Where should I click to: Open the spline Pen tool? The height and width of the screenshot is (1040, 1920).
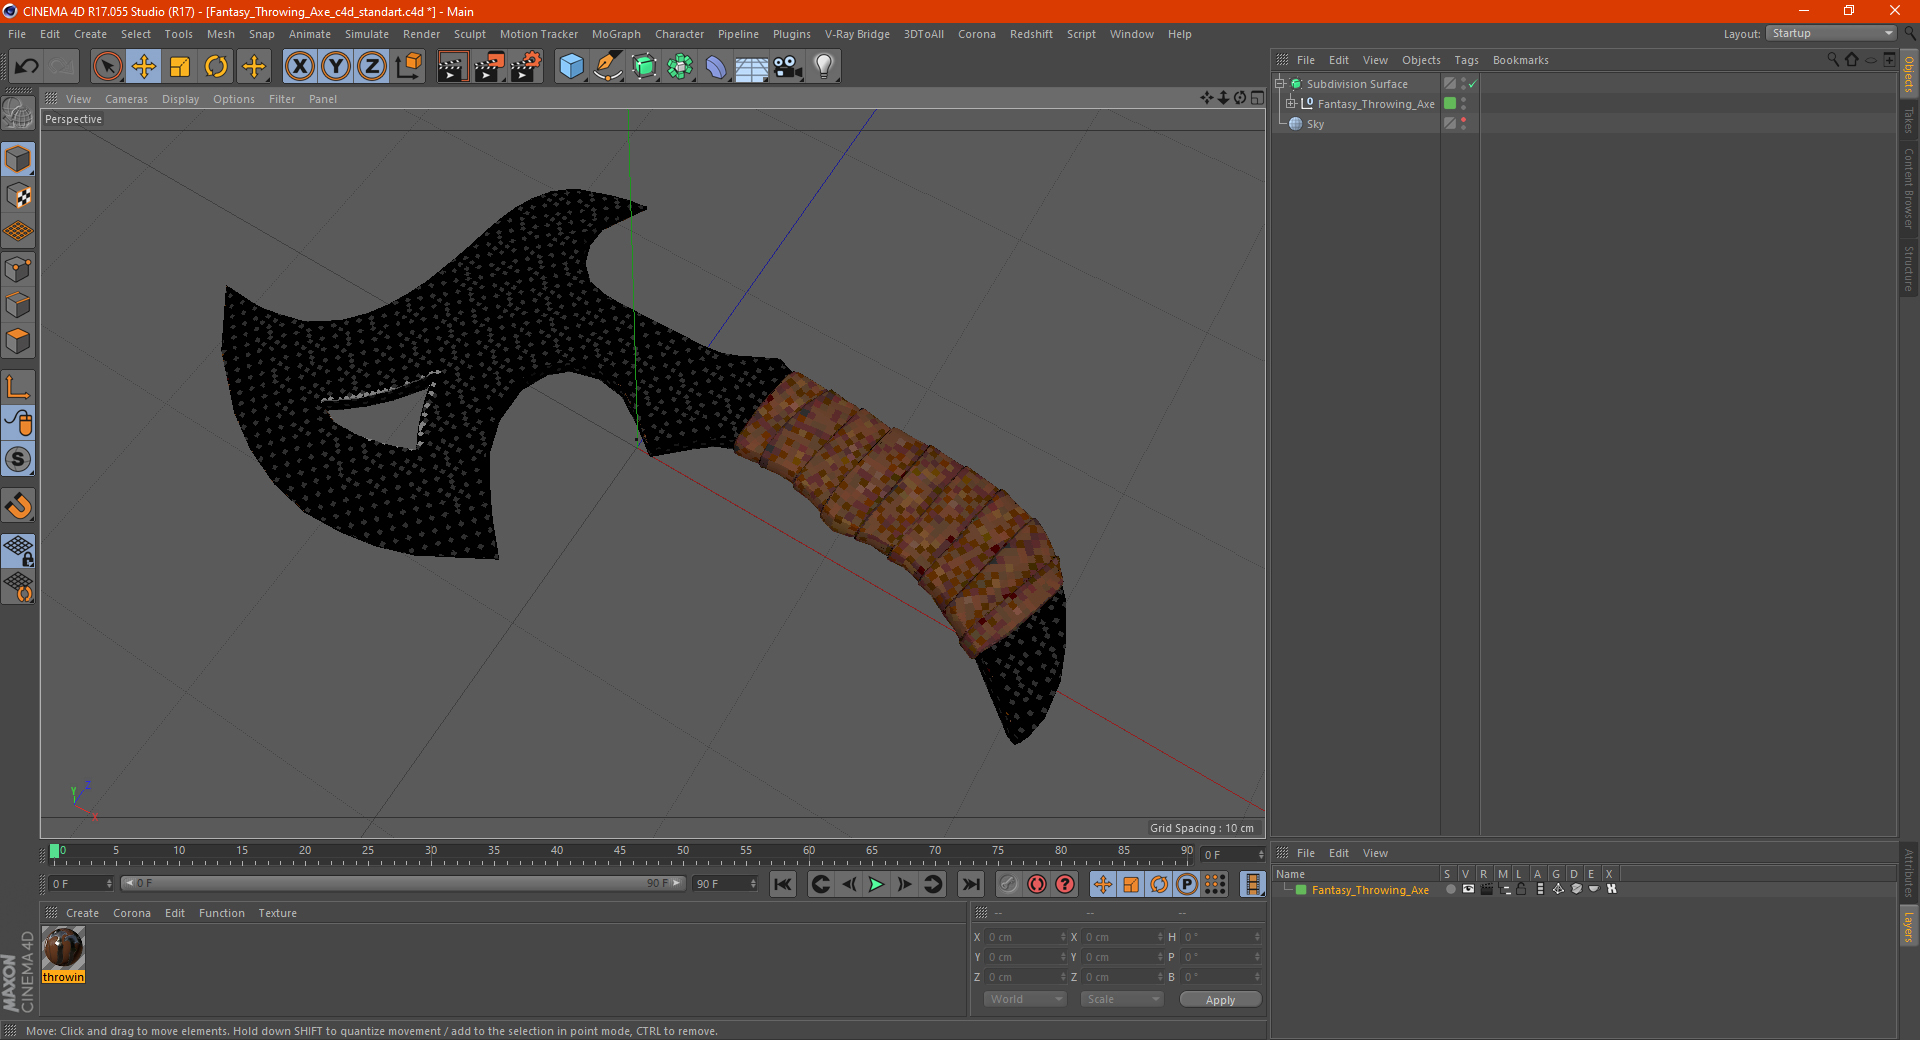[608, 67]
